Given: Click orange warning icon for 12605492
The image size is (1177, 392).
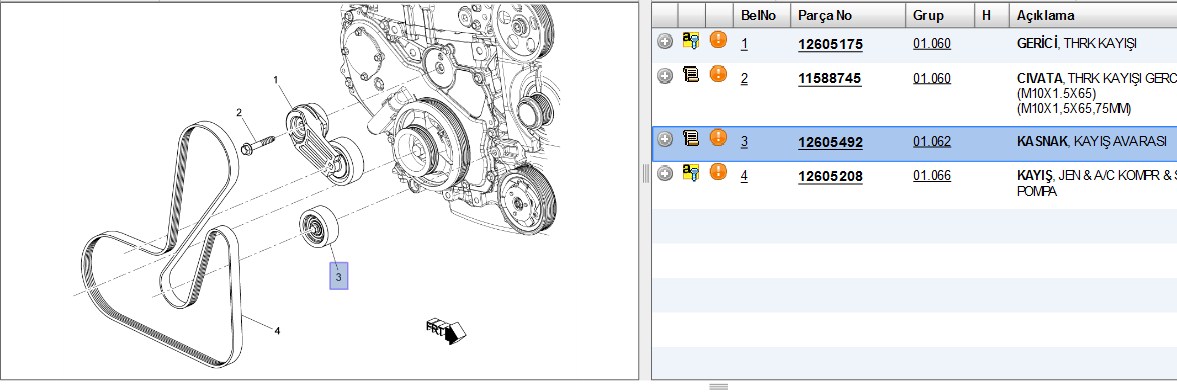Looking at the screenshot, I should coord(718,137).
